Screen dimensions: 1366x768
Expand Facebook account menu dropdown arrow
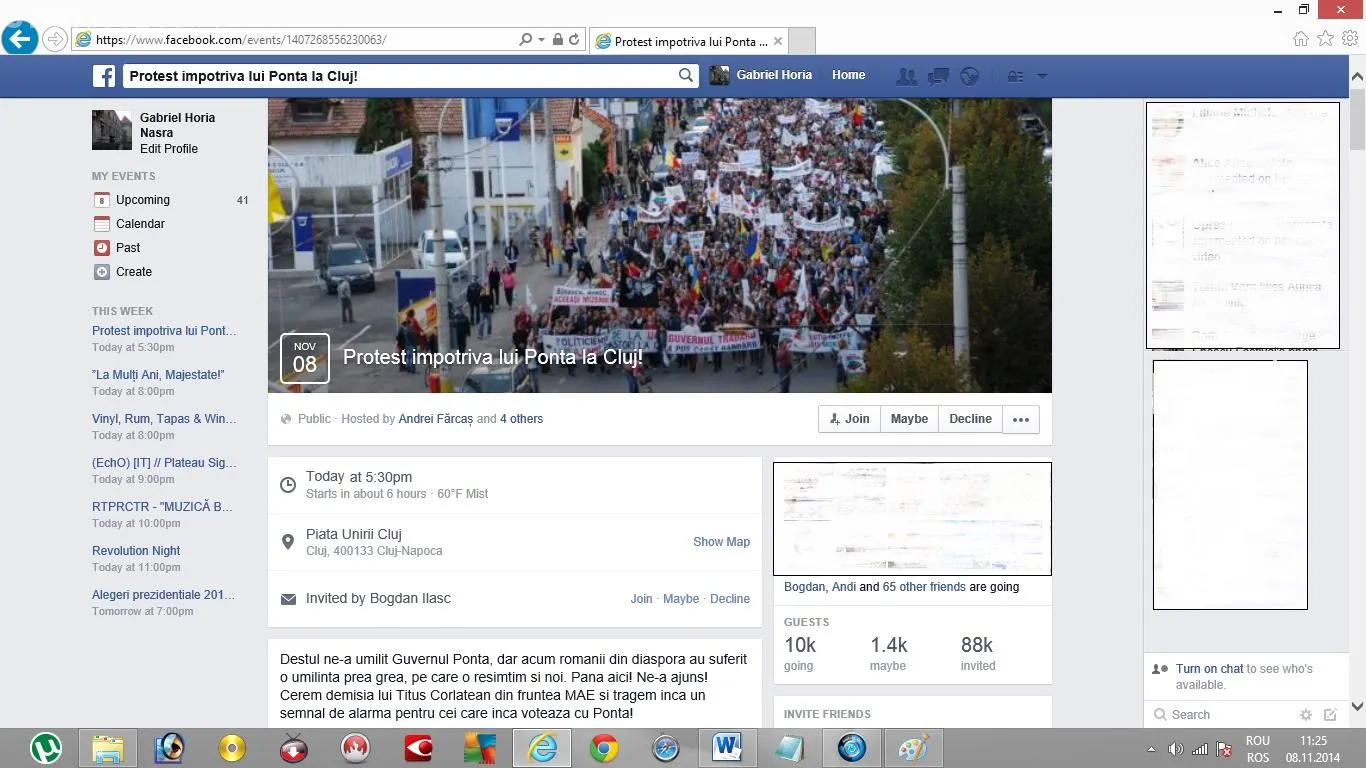point(1042,76)
